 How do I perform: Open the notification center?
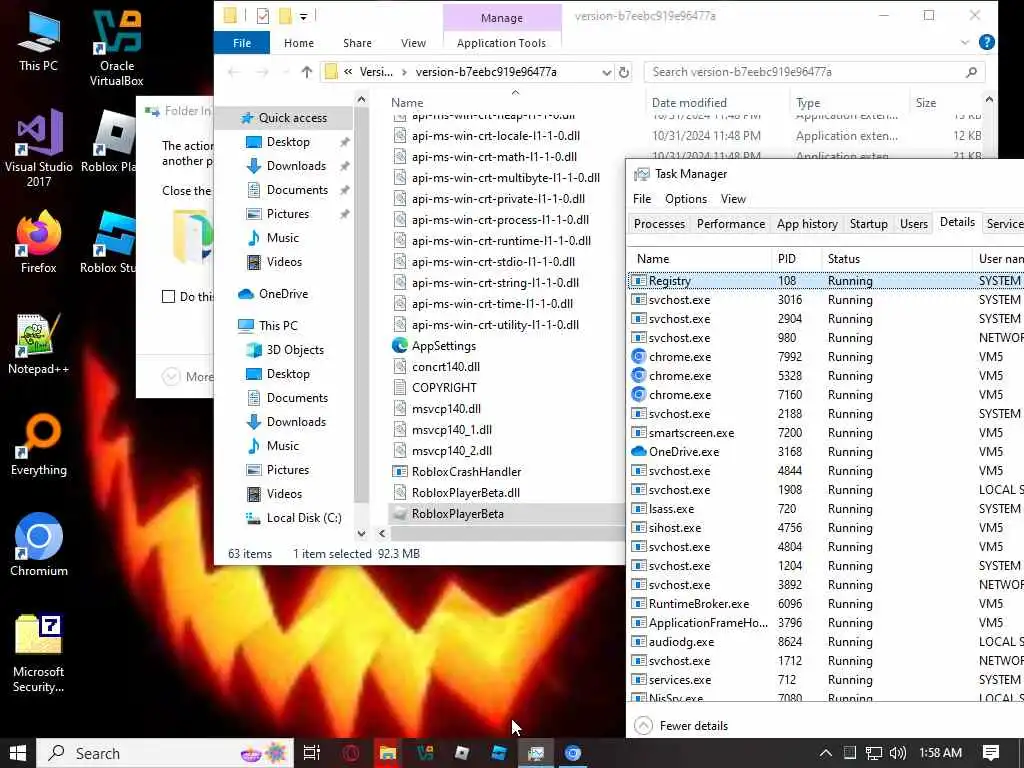coord(991,753)
